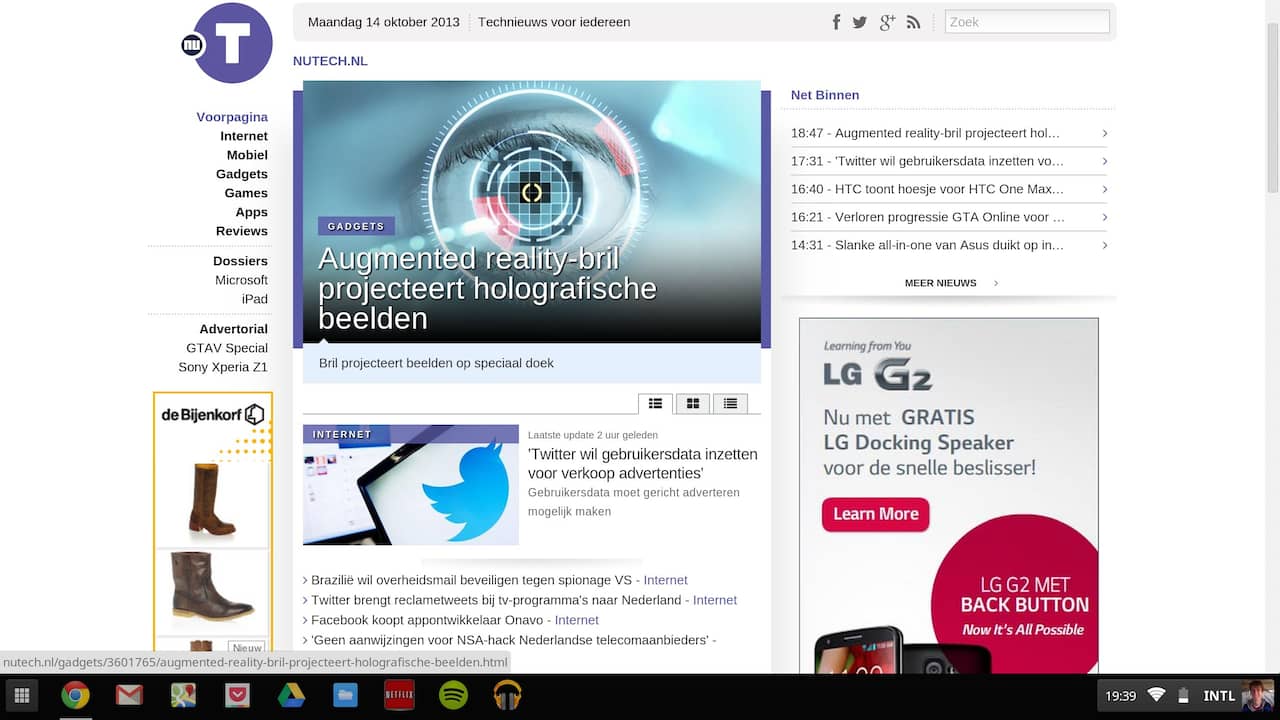The image size is (1280, 720).
Task: Open Google Drive from the shelf
Action: point(291,695)
